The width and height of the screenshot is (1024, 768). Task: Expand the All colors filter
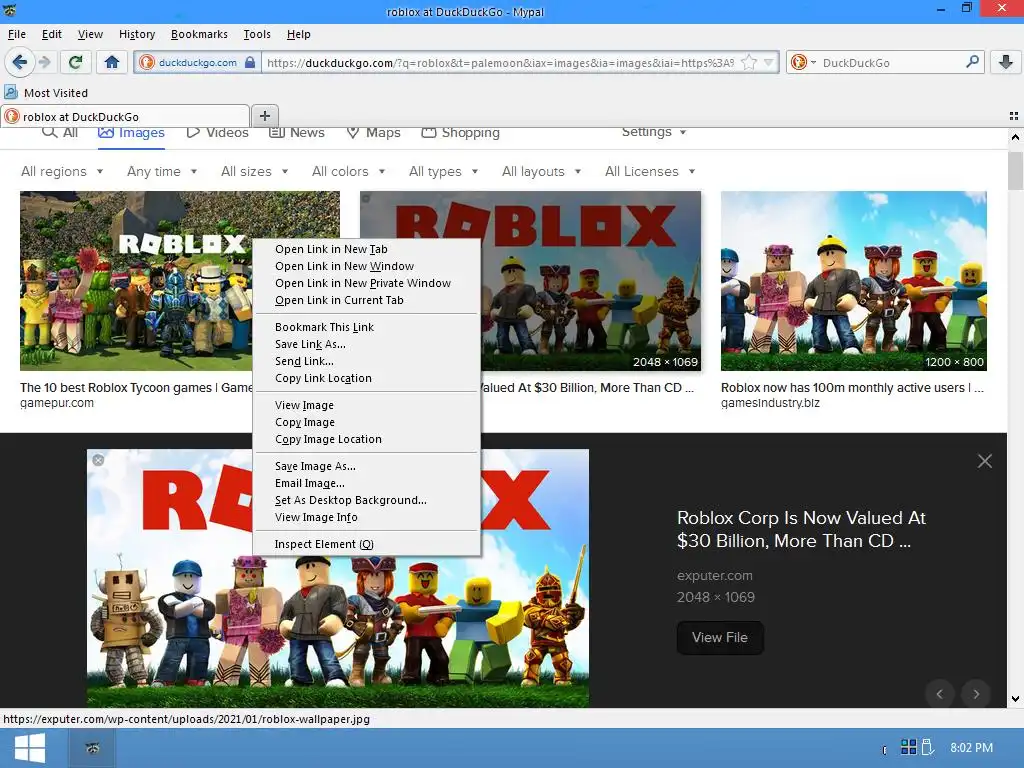pyautogui.click(x=349, y=171)
